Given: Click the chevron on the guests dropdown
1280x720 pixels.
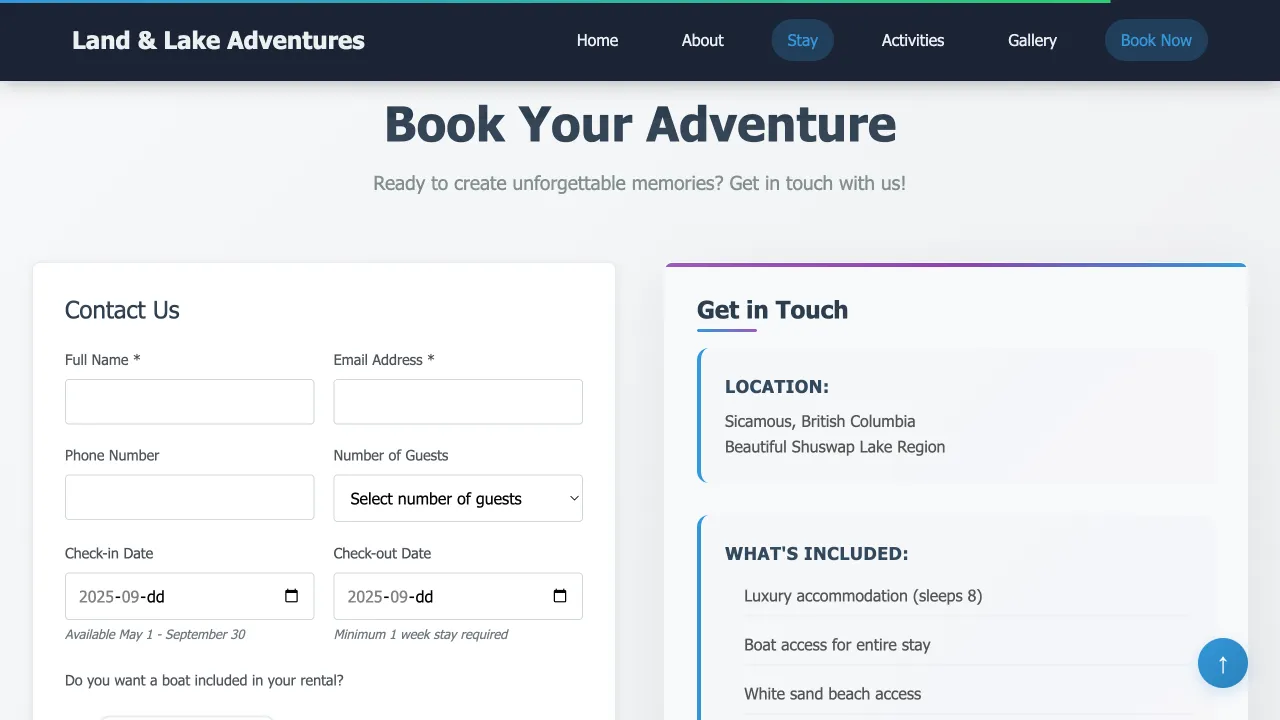Looking at the screenshot, I should 573,498.
